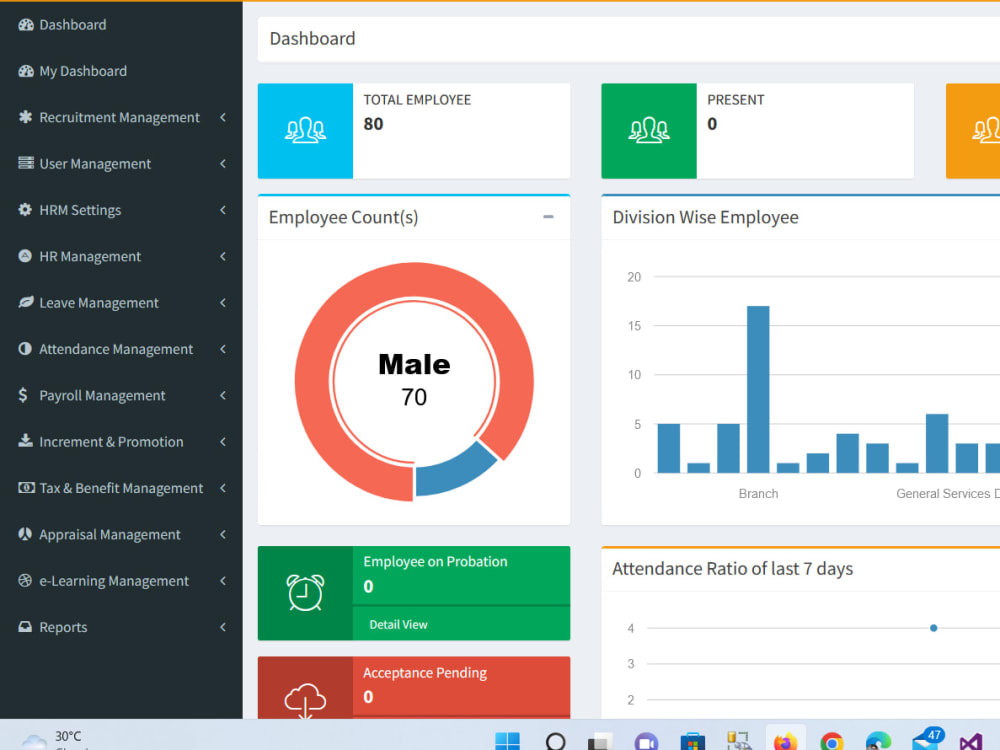Open Mail app with 47 badge
This screenshot has width=1000, height=750.
coord(927,740)
